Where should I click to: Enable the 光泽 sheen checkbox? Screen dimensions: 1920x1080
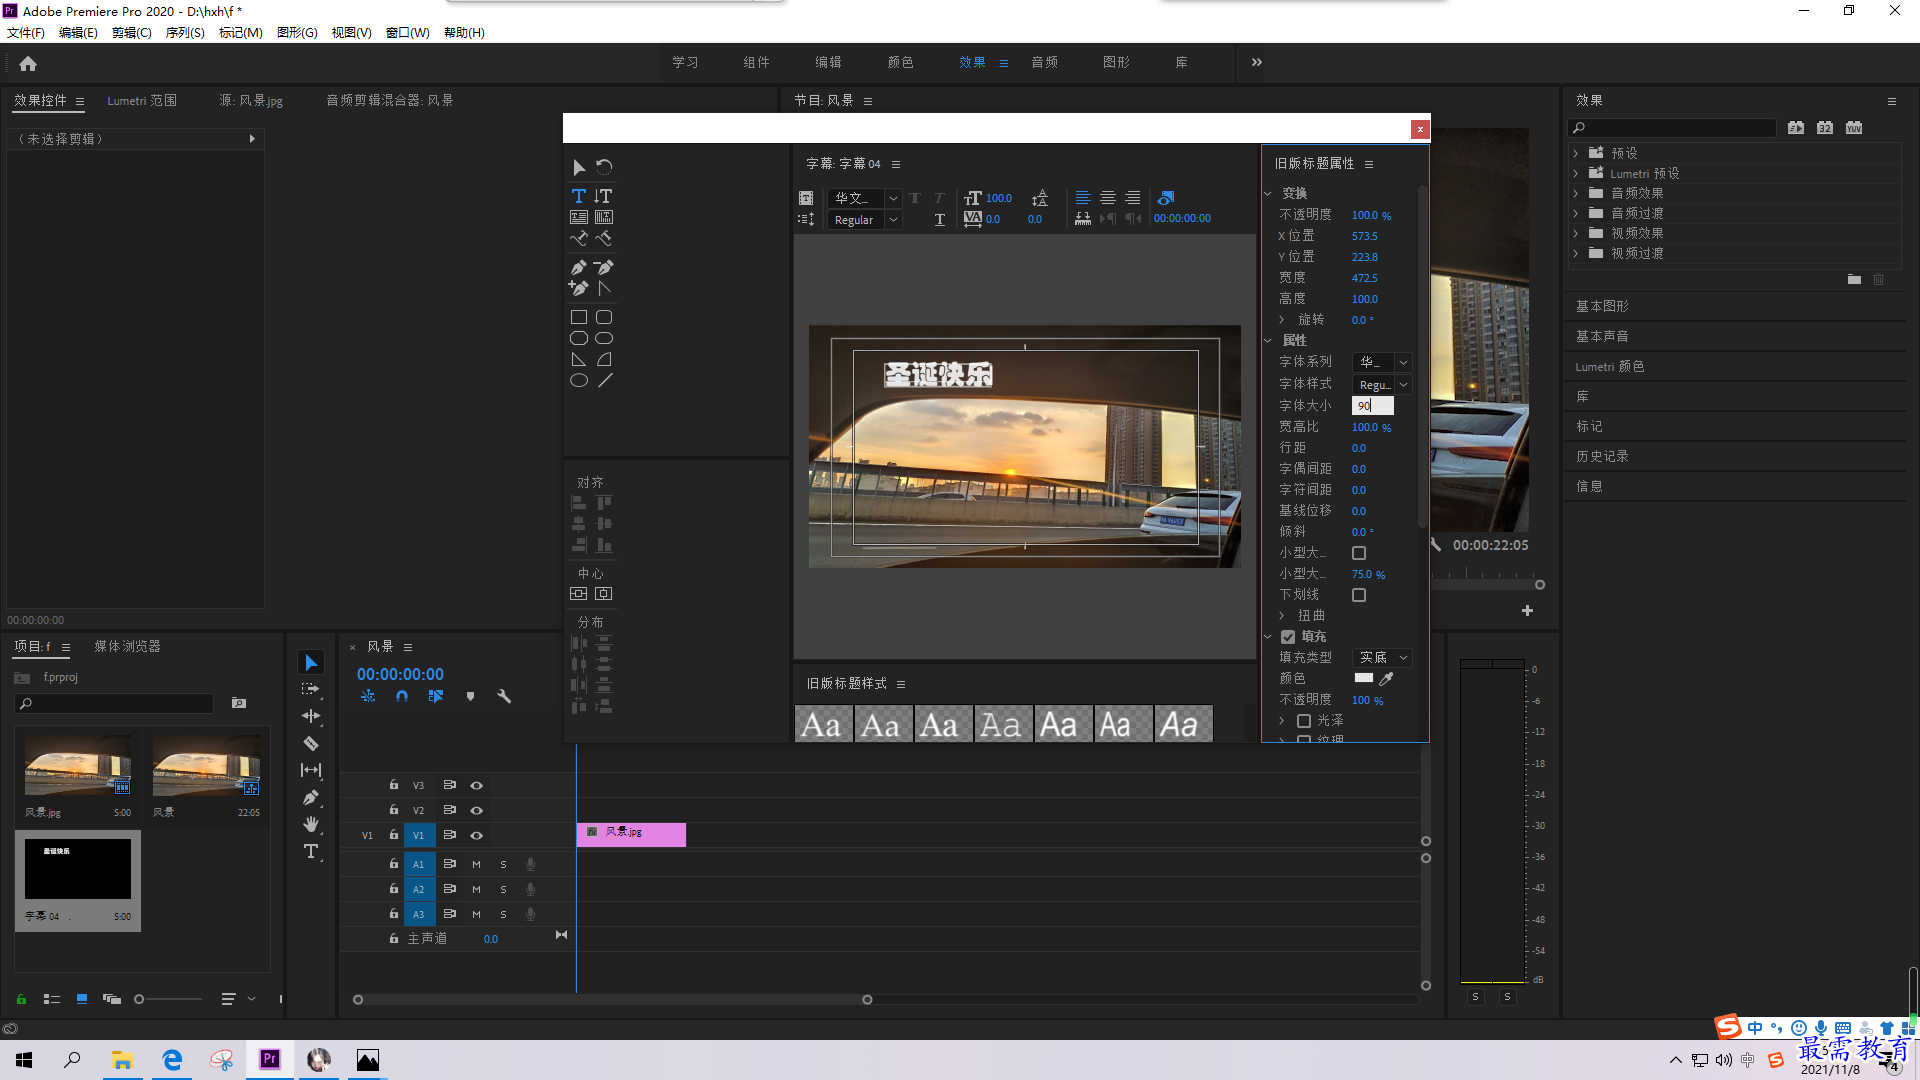coord(1304,721)
